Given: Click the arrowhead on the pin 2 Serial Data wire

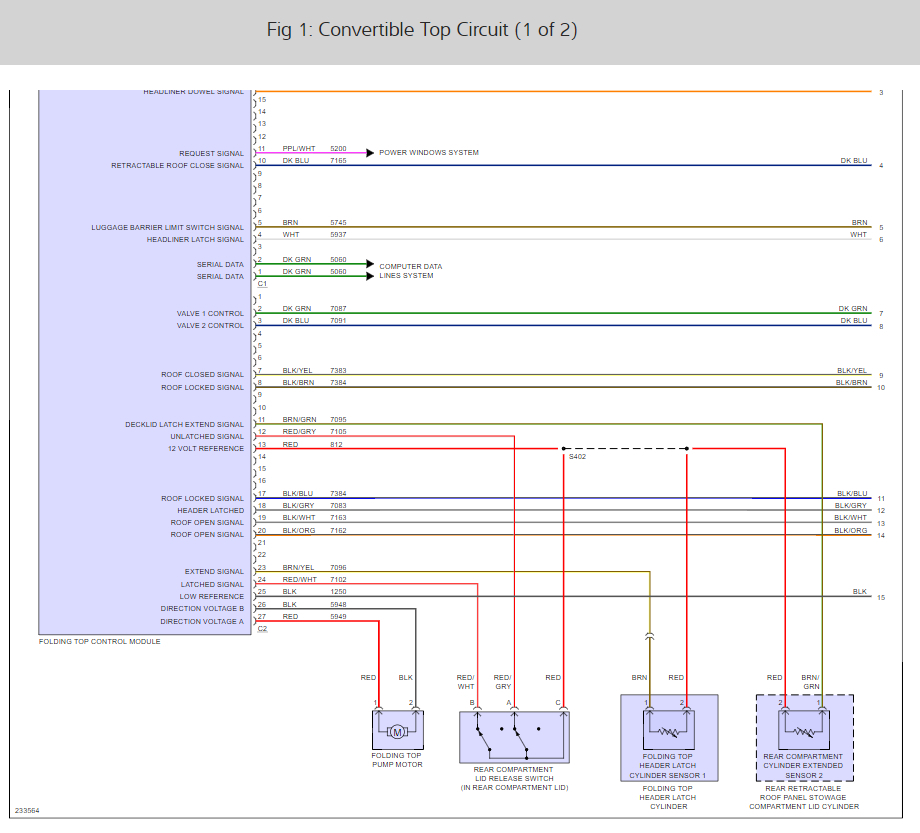Looking at the screenshot, I should coord(370,264).
